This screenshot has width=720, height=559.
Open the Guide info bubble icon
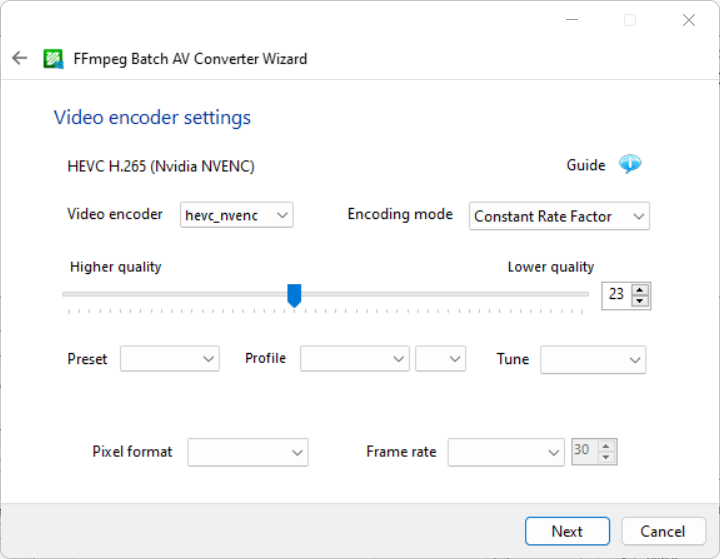(x=630, y=164)
